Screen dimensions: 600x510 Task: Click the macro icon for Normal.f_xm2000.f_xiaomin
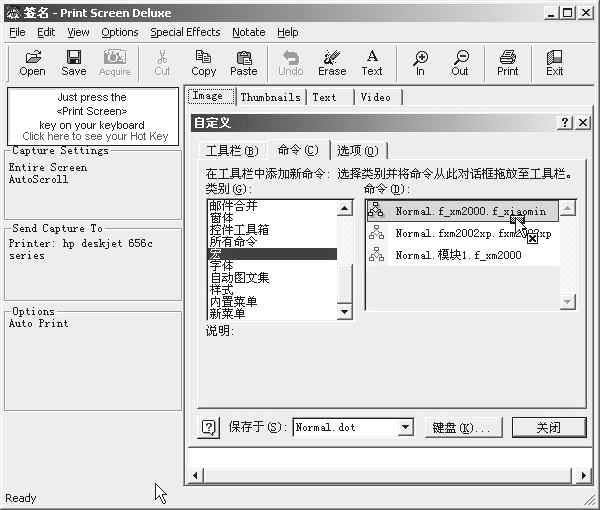coord(376,210)
